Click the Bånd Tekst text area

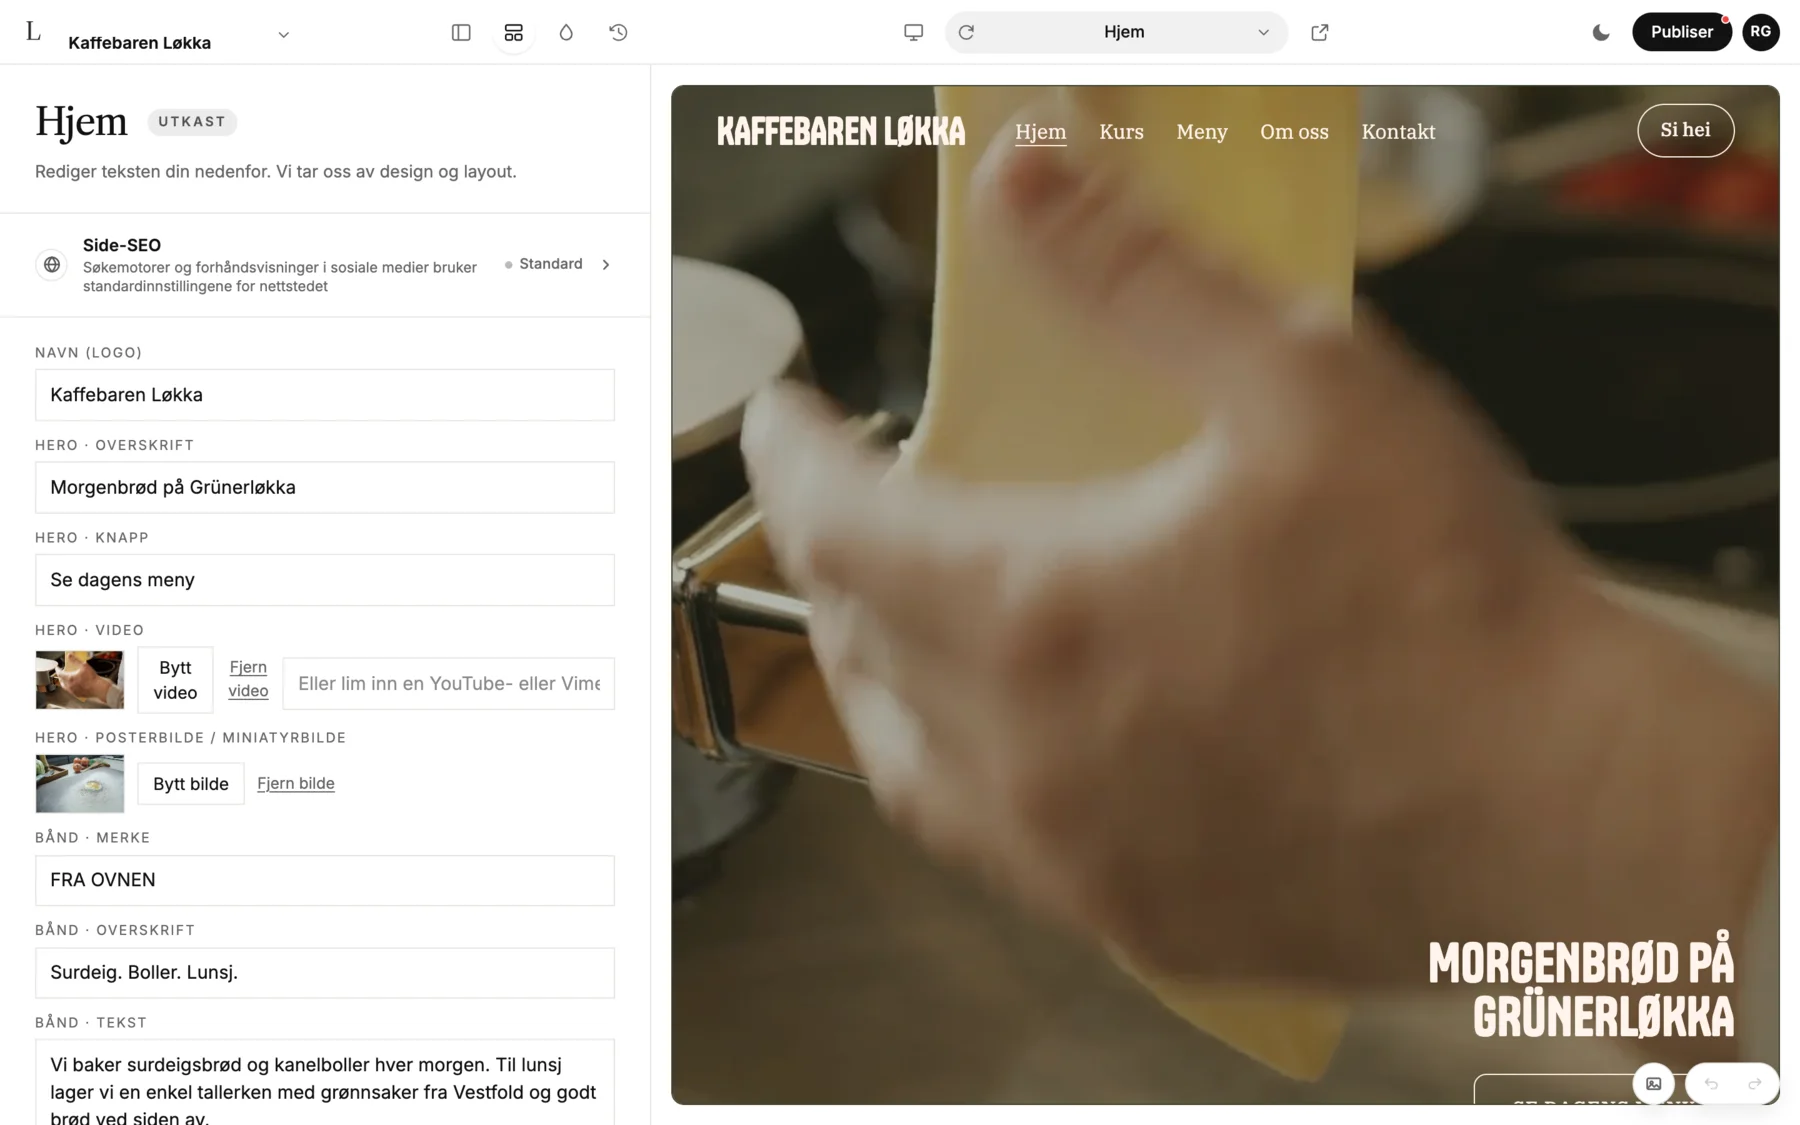click(325, 1083)
